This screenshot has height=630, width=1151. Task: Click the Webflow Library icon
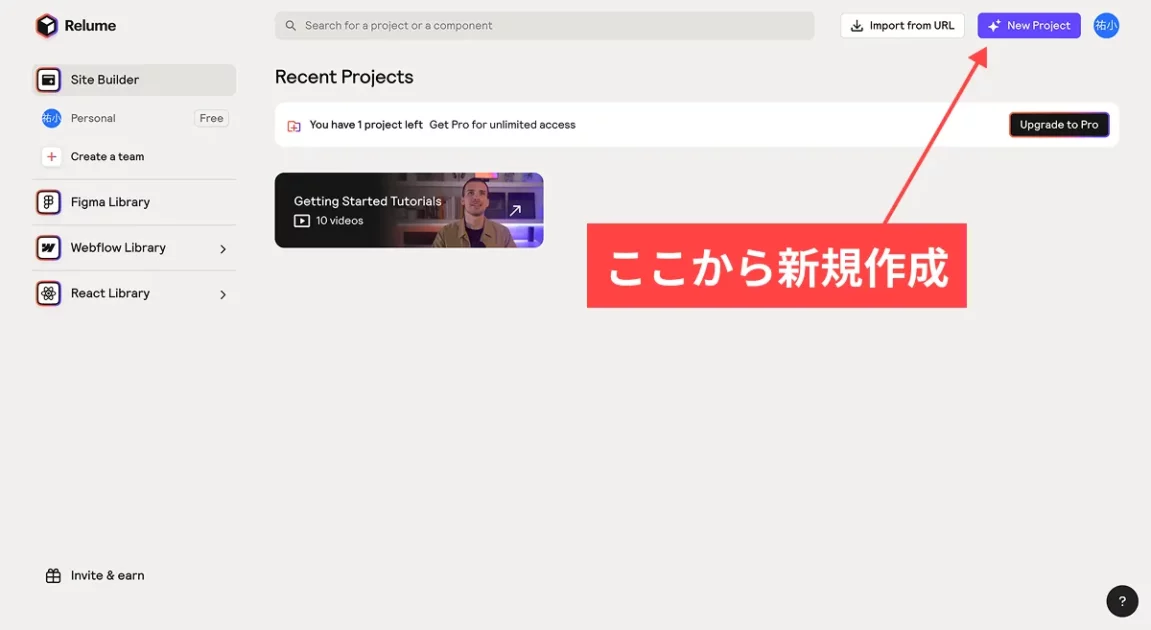pyautogui.click(x=48, y=248)
